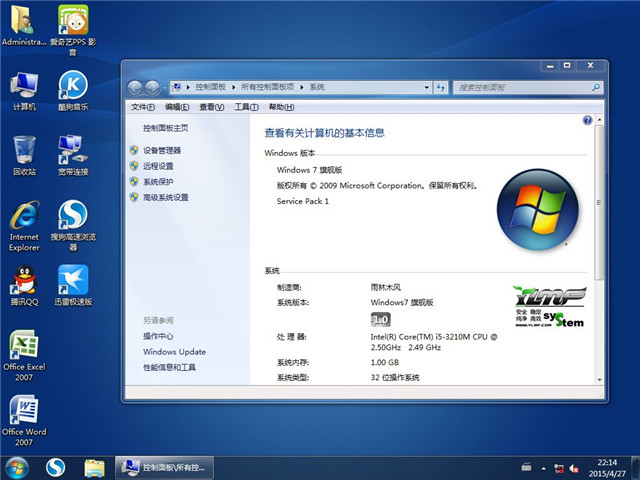Open the 编辑(E) menu
Viewport: 640px width, 480px height.
[x=177, y=107]
